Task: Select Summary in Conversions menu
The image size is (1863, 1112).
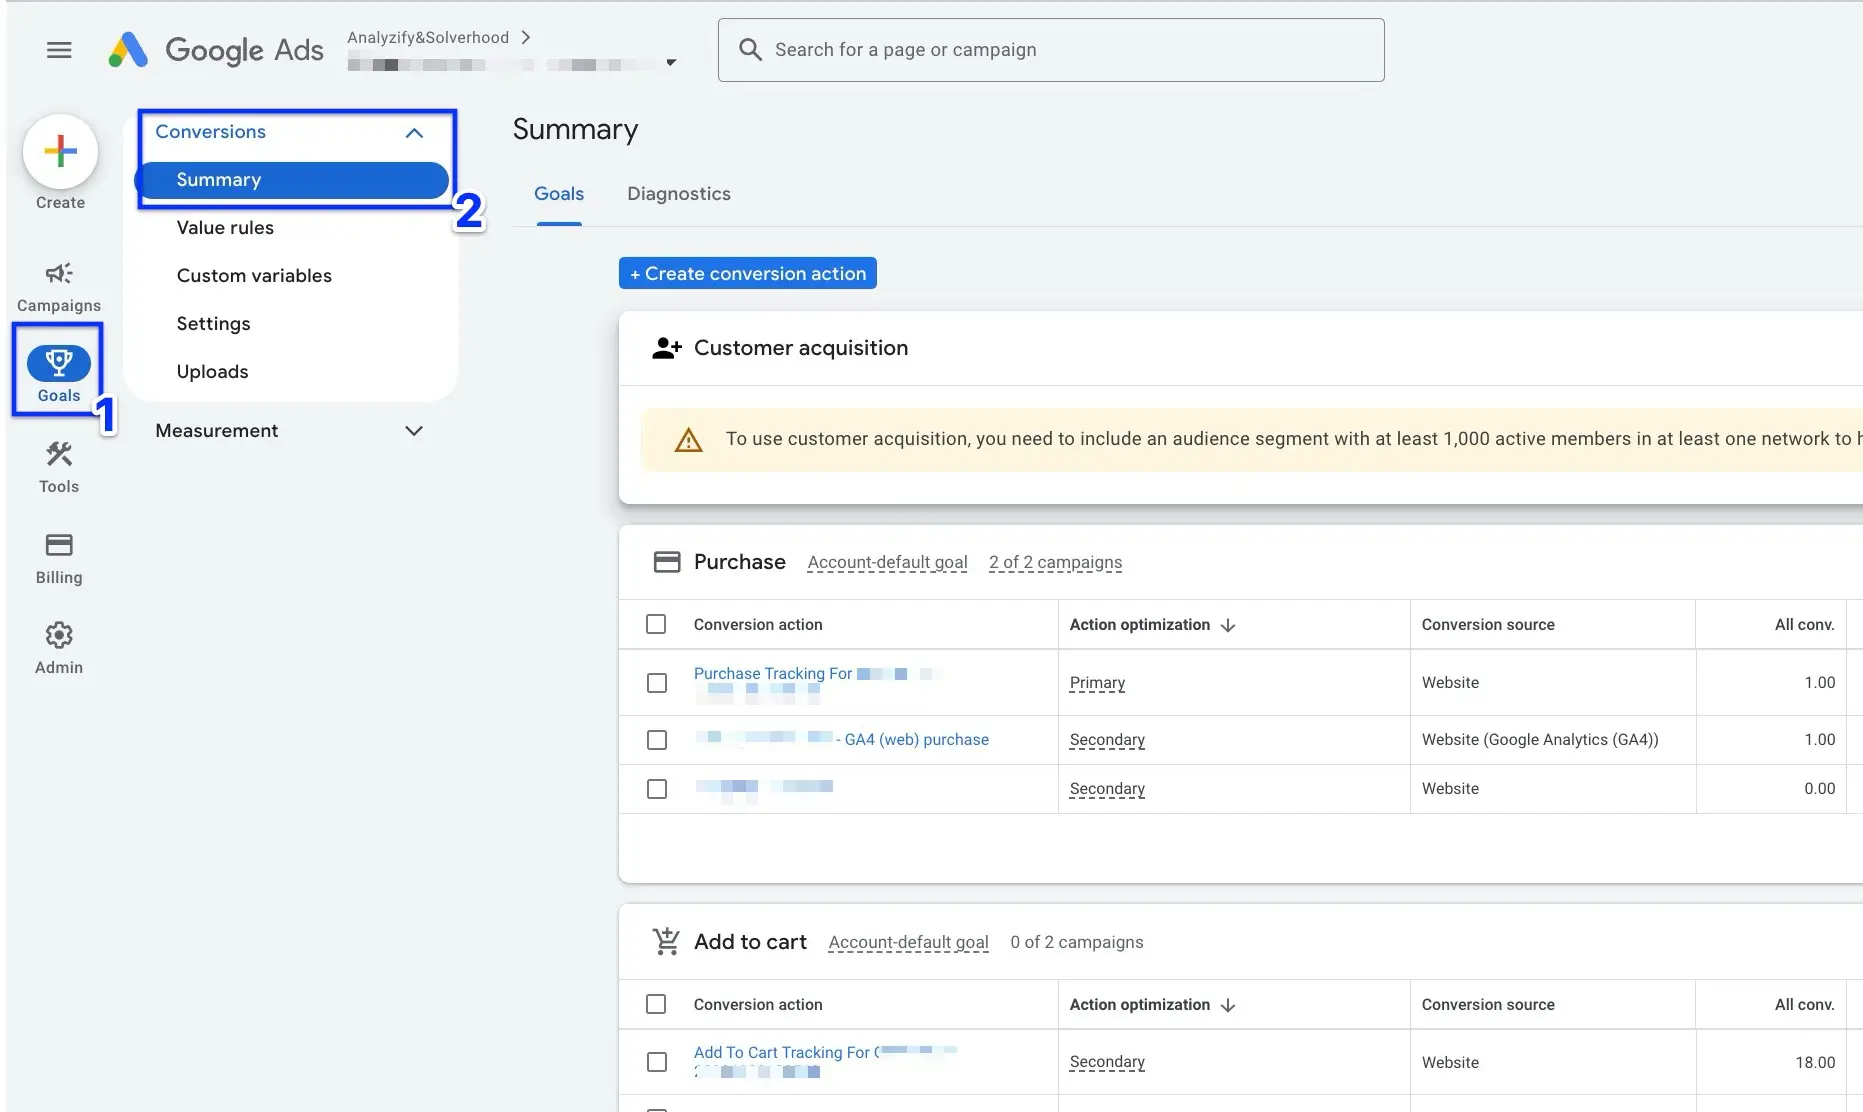Action: pos(291,180)
